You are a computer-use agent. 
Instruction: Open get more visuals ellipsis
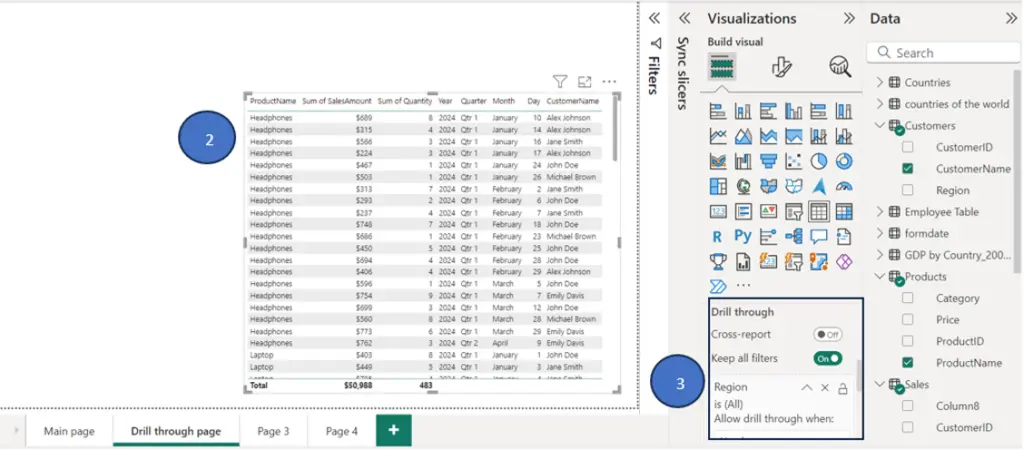coord(743,285)
